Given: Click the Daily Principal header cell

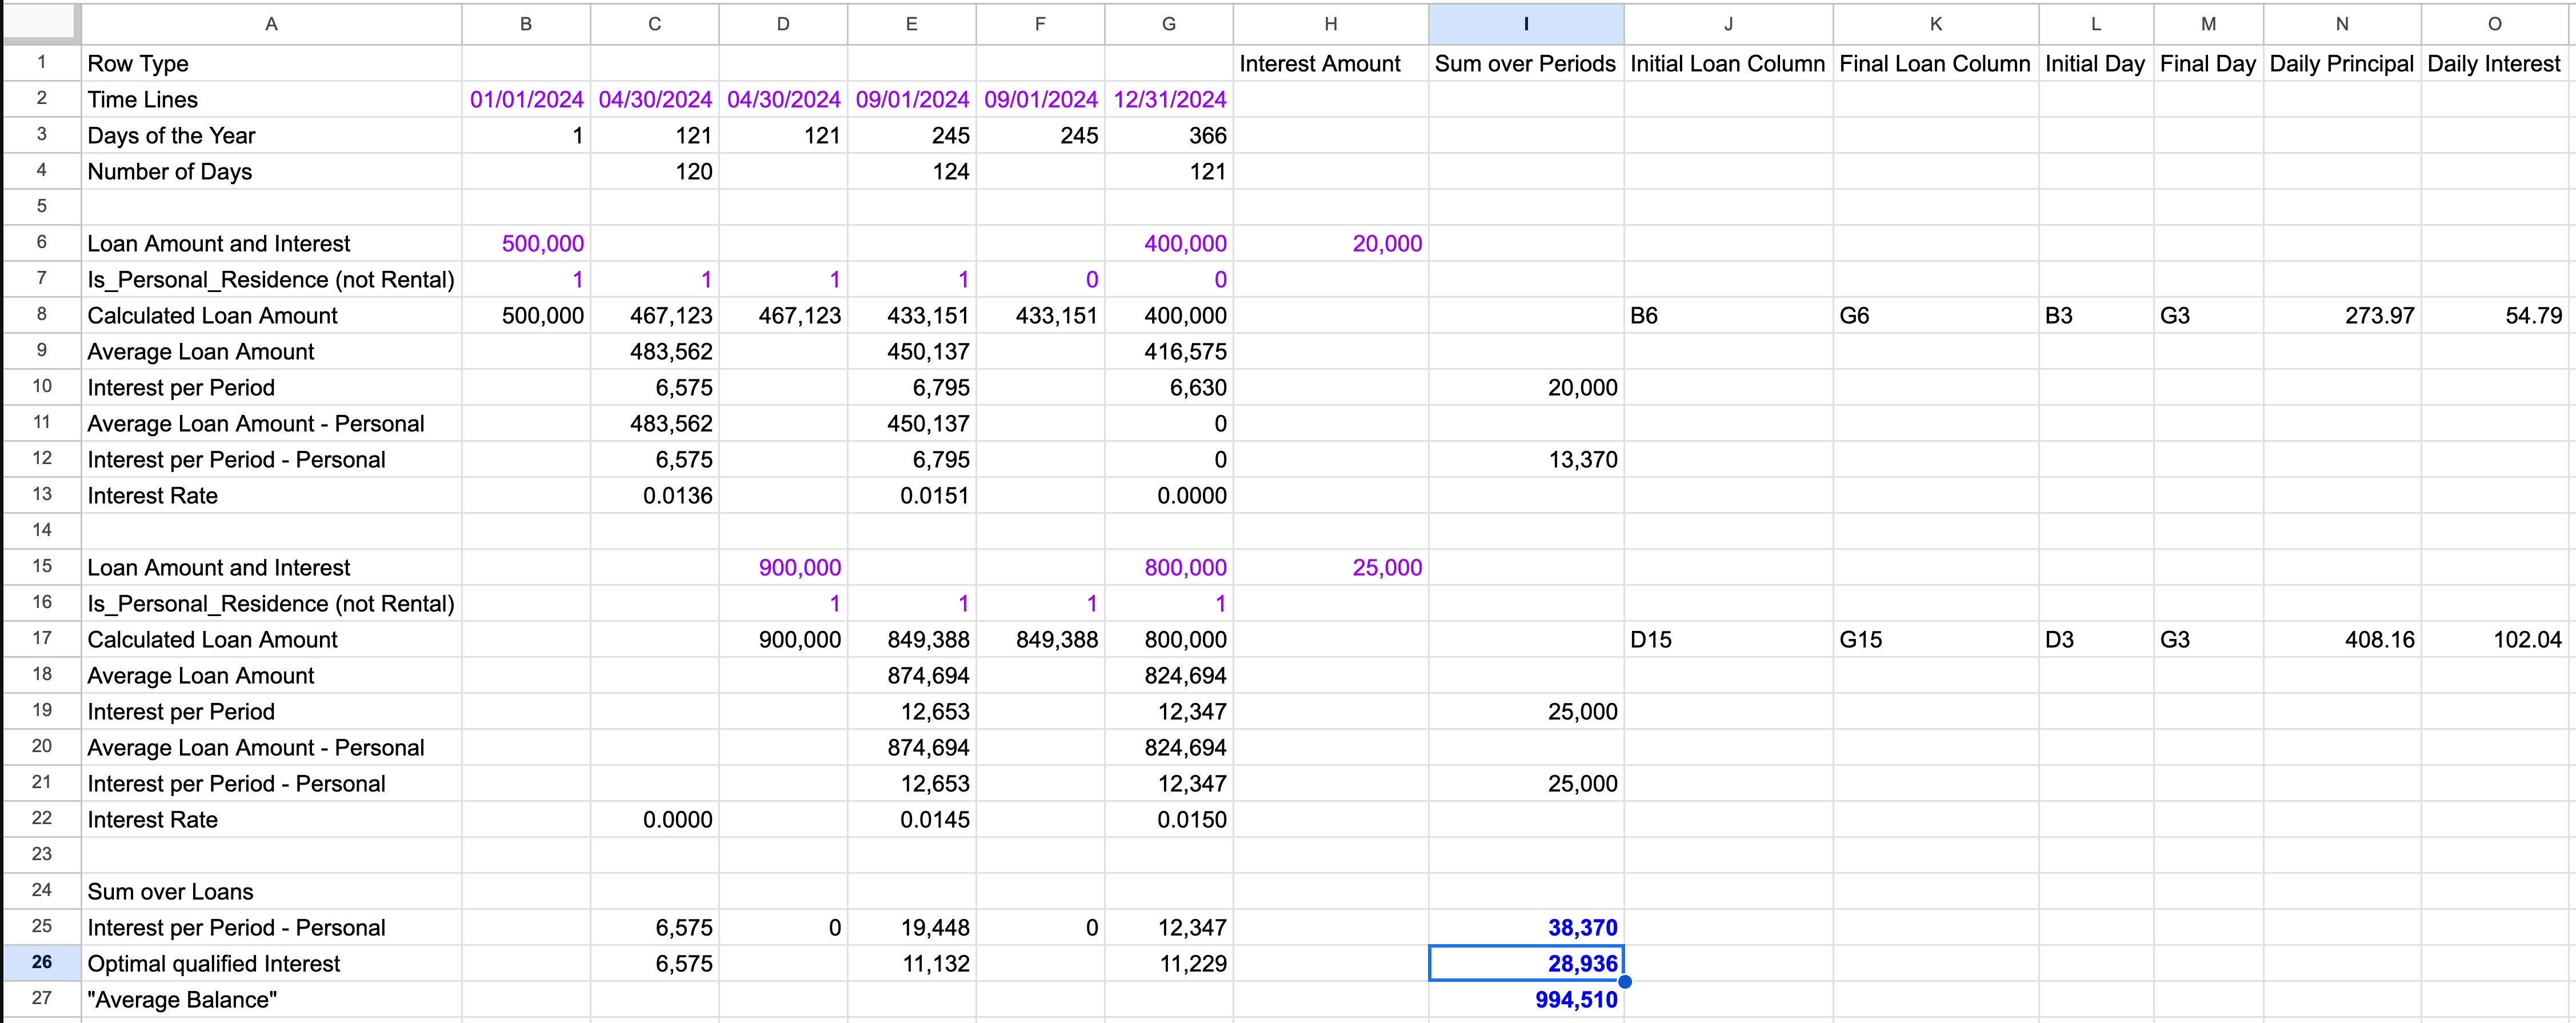Looking at the screenshot, I should coord(2342,64).
